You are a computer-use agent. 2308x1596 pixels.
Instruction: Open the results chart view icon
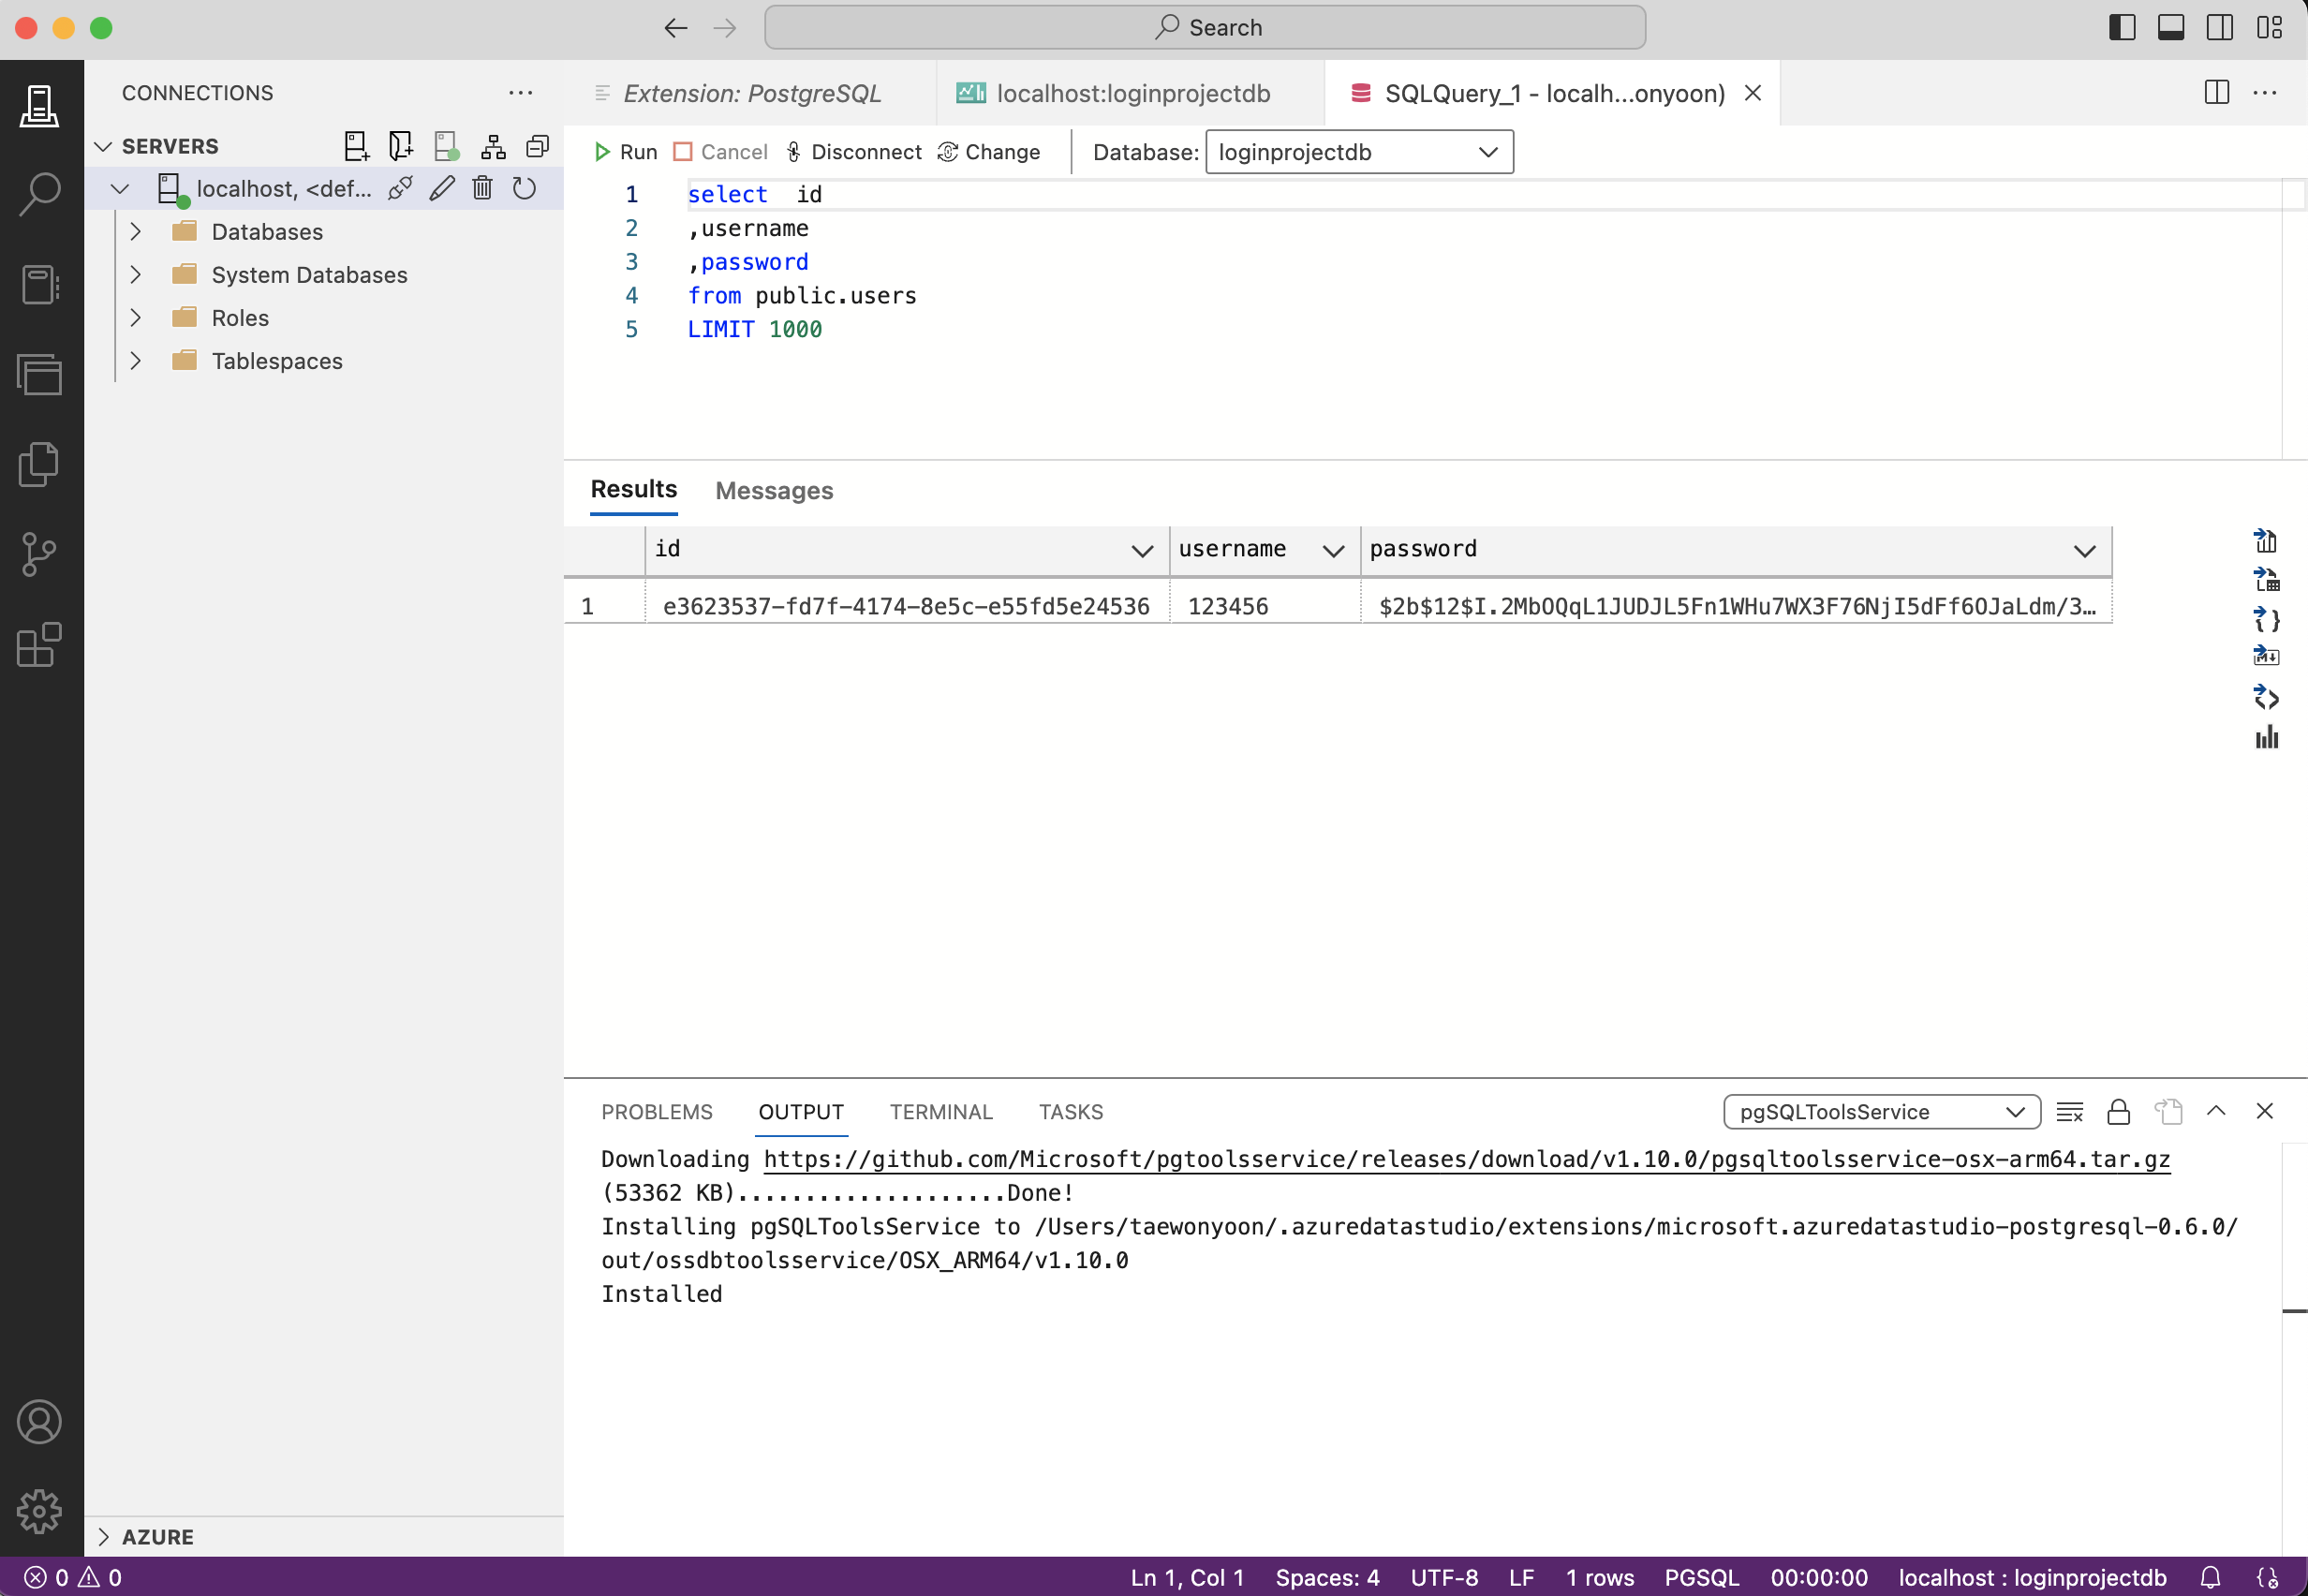click(x=2266, y=737)
